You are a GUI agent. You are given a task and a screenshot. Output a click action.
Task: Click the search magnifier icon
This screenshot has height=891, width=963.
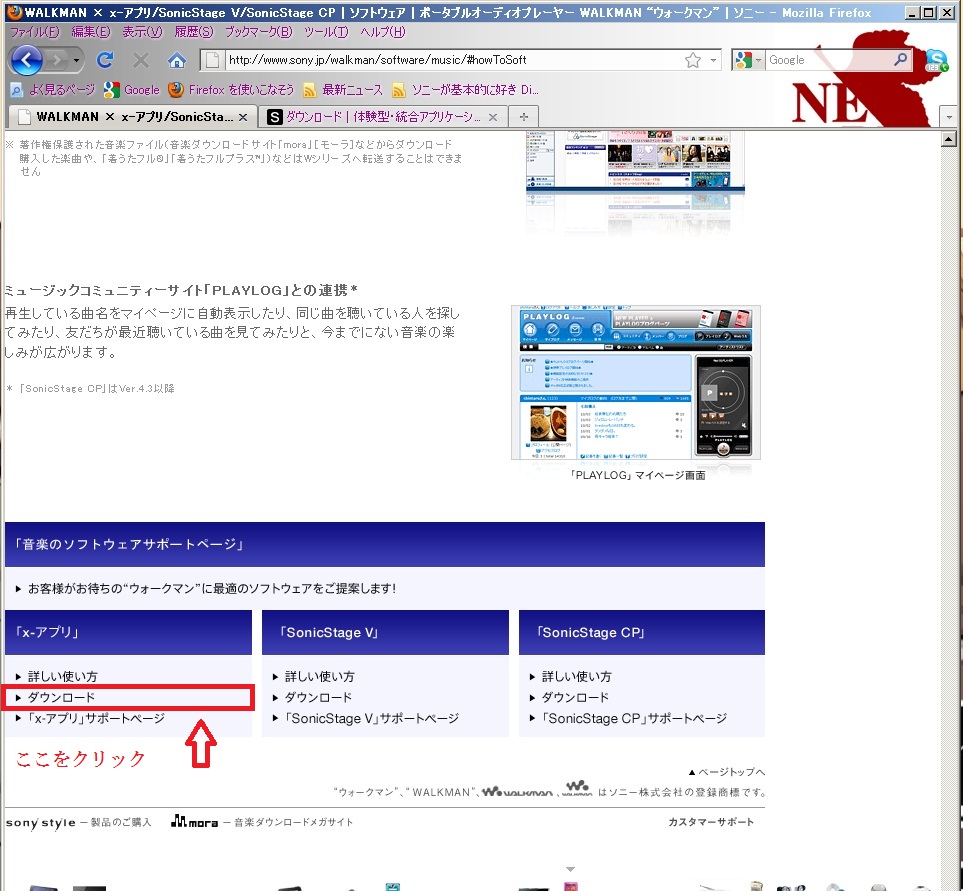coord(901,60)
